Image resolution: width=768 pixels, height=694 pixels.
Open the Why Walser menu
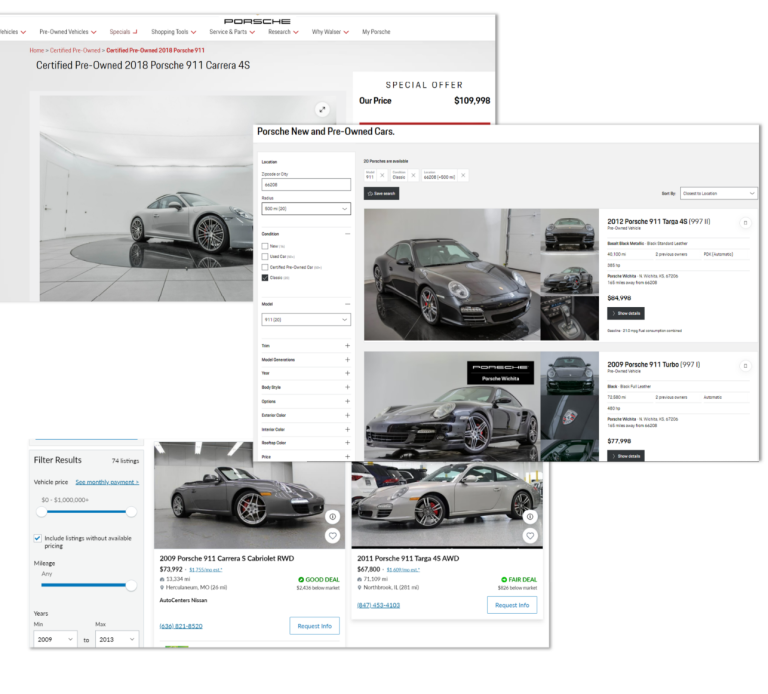coord(330,32)
